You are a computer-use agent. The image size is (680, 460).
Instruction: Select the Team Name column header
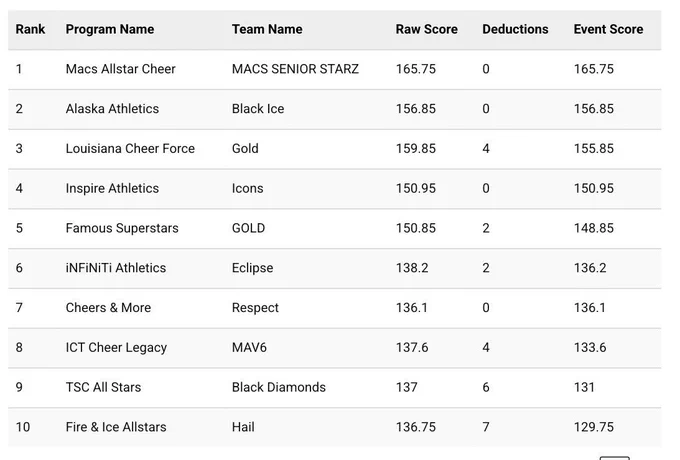click(267, 29)
